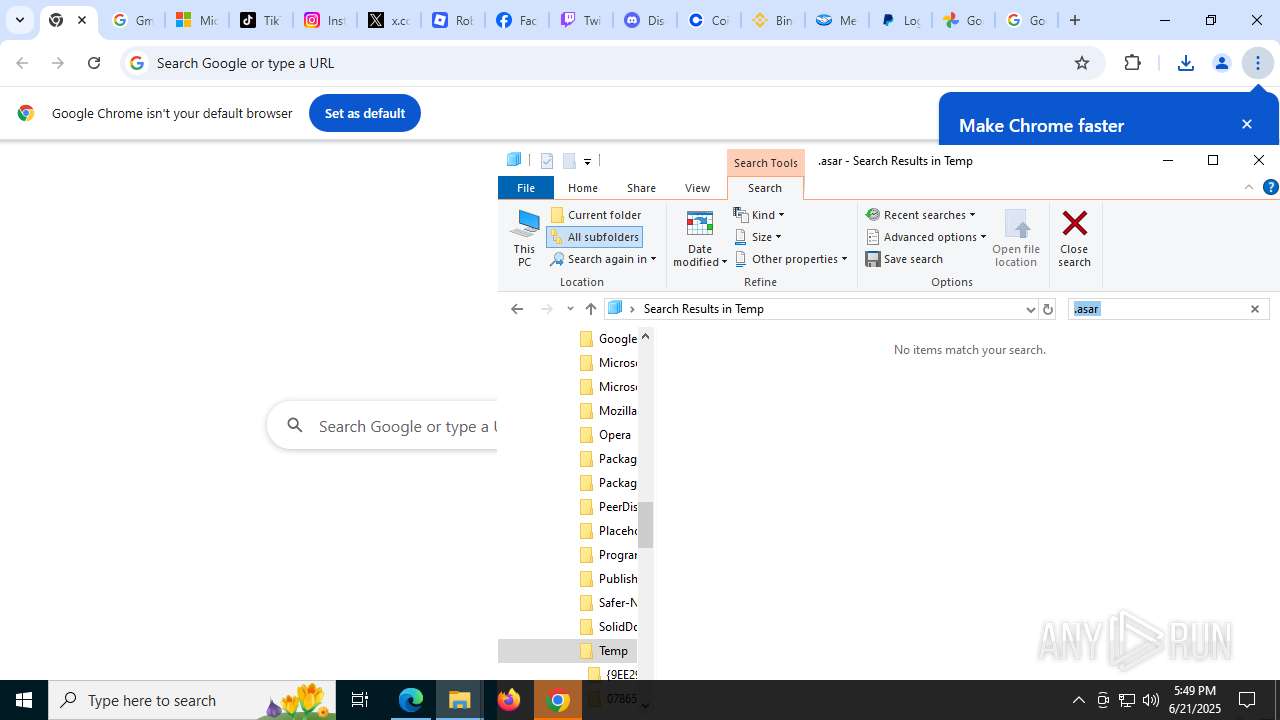Refresh Explorer search results
This screenshot has height=720, width=1280.
tap(1048, 309)
